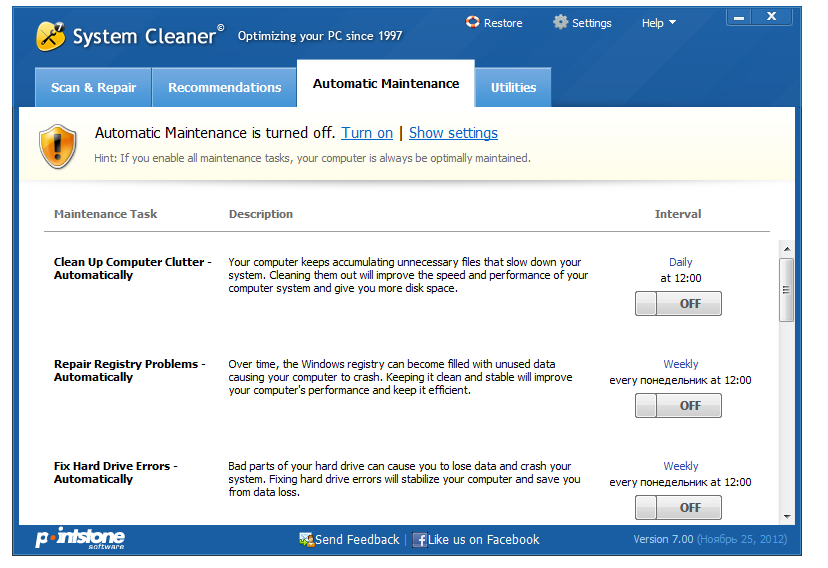Screen dimensions: 828x568
Task: Click the Interval column header
Action: click(678, 214)
